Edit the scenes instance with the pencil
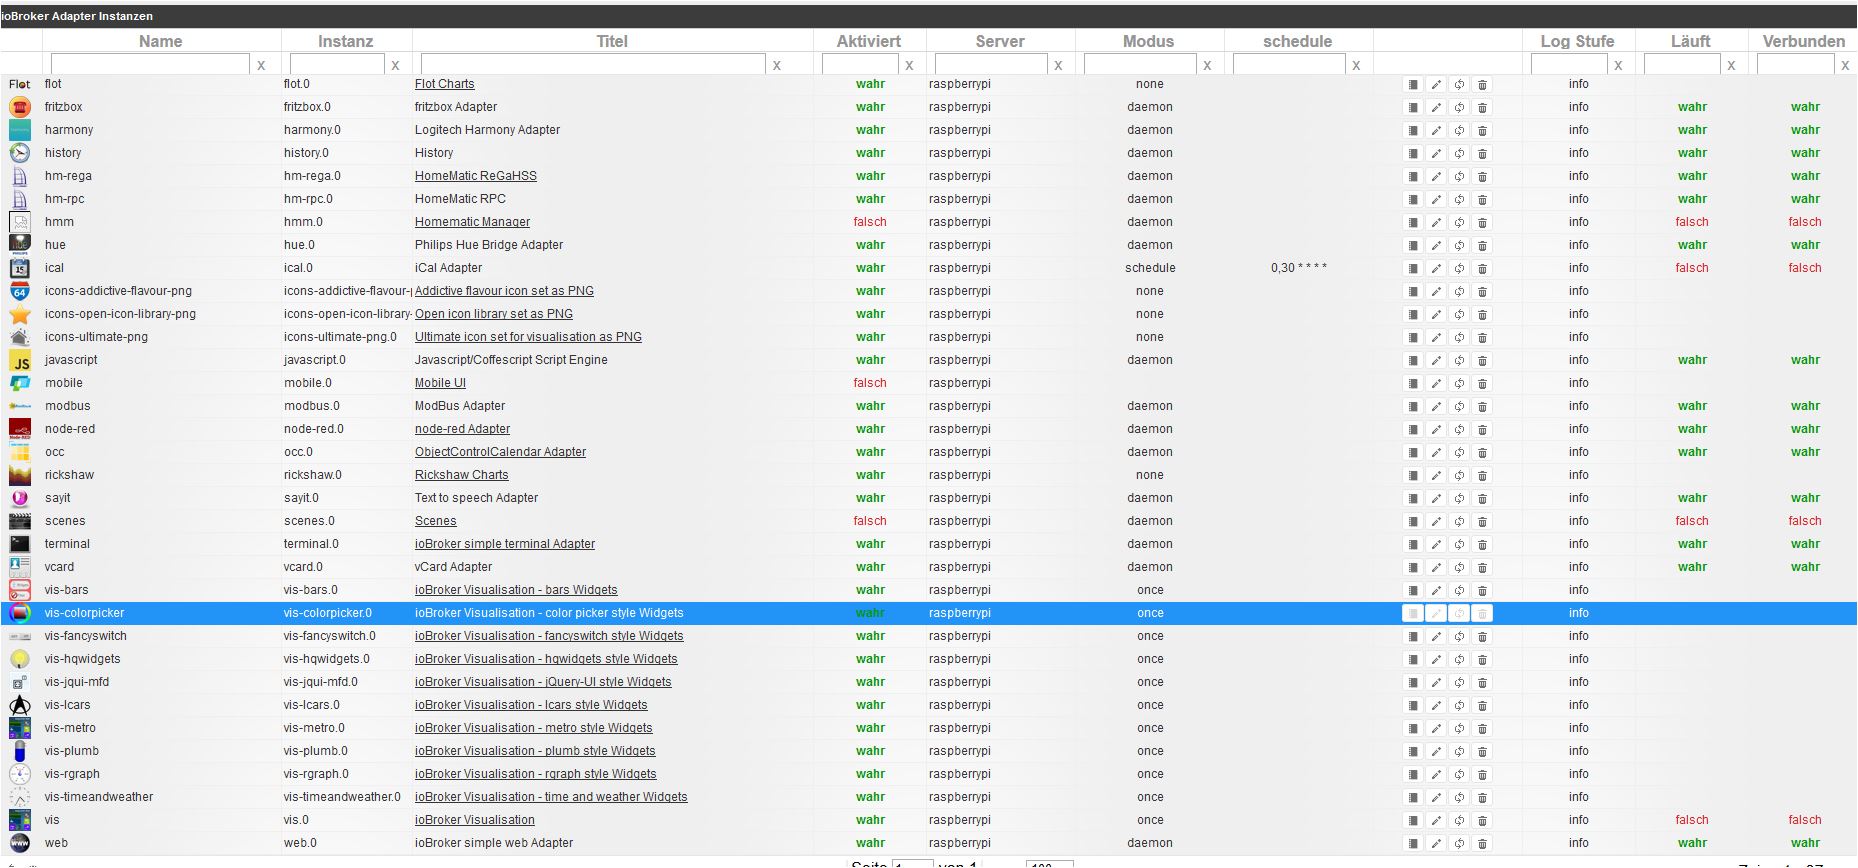This screenshot has width=1858, height=868. pos(1436,522)
